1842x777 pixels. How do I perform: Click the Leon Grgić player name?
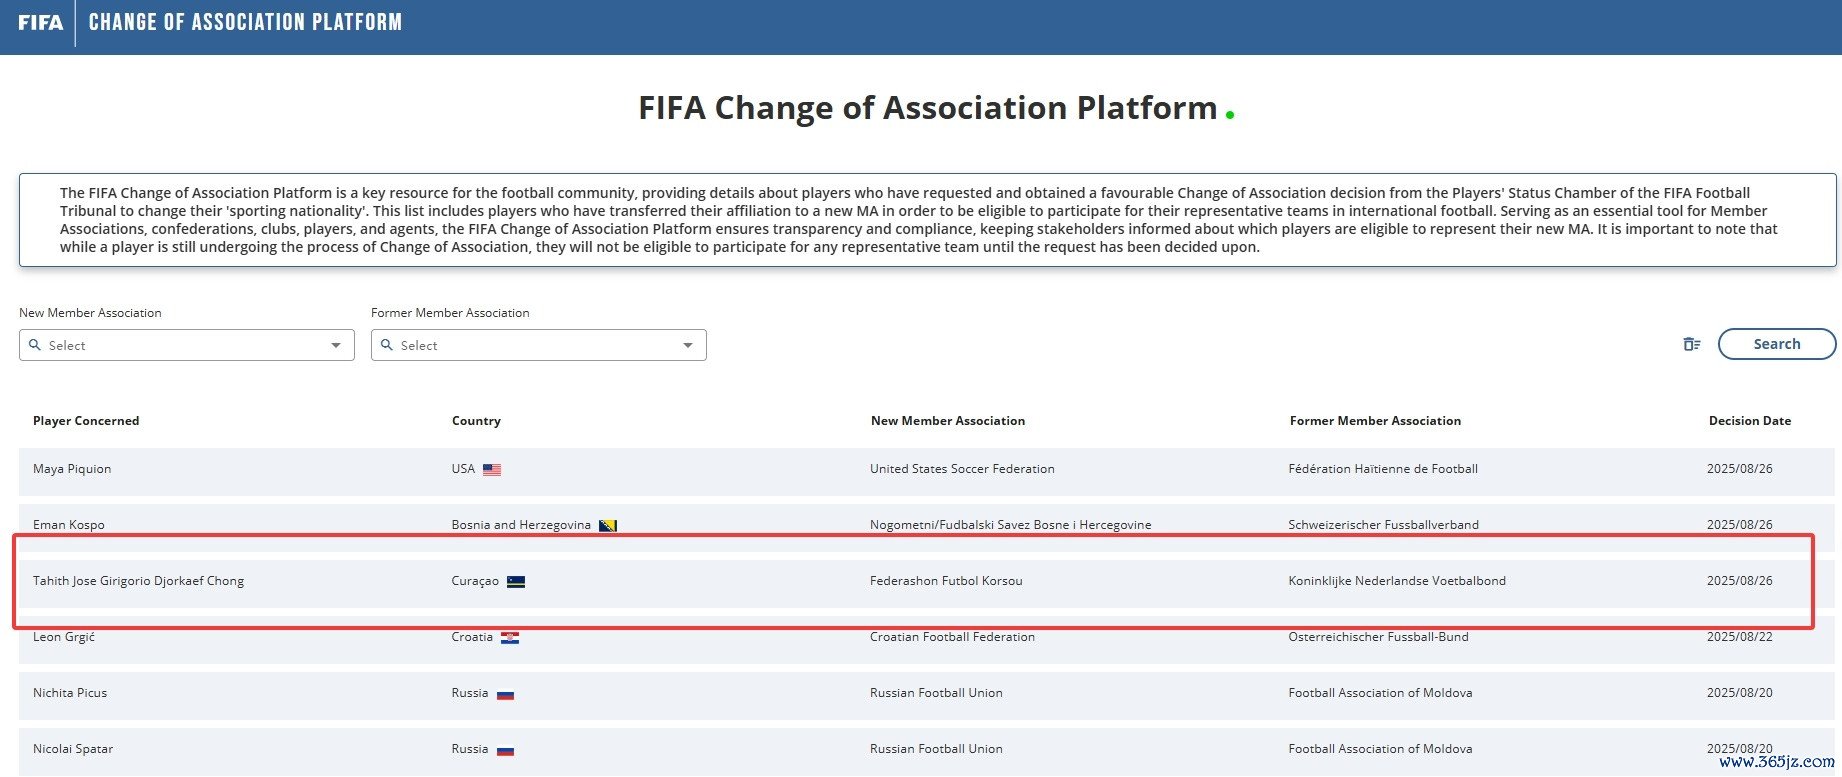(64, 637)
